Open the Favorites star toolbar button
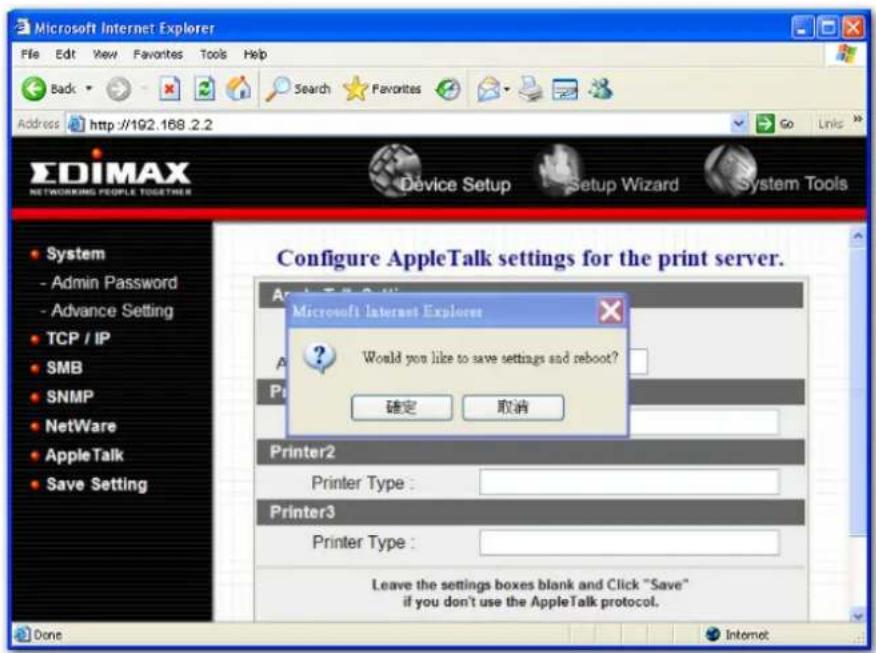This screenshot has width=876, height=653. pos(382,89)
